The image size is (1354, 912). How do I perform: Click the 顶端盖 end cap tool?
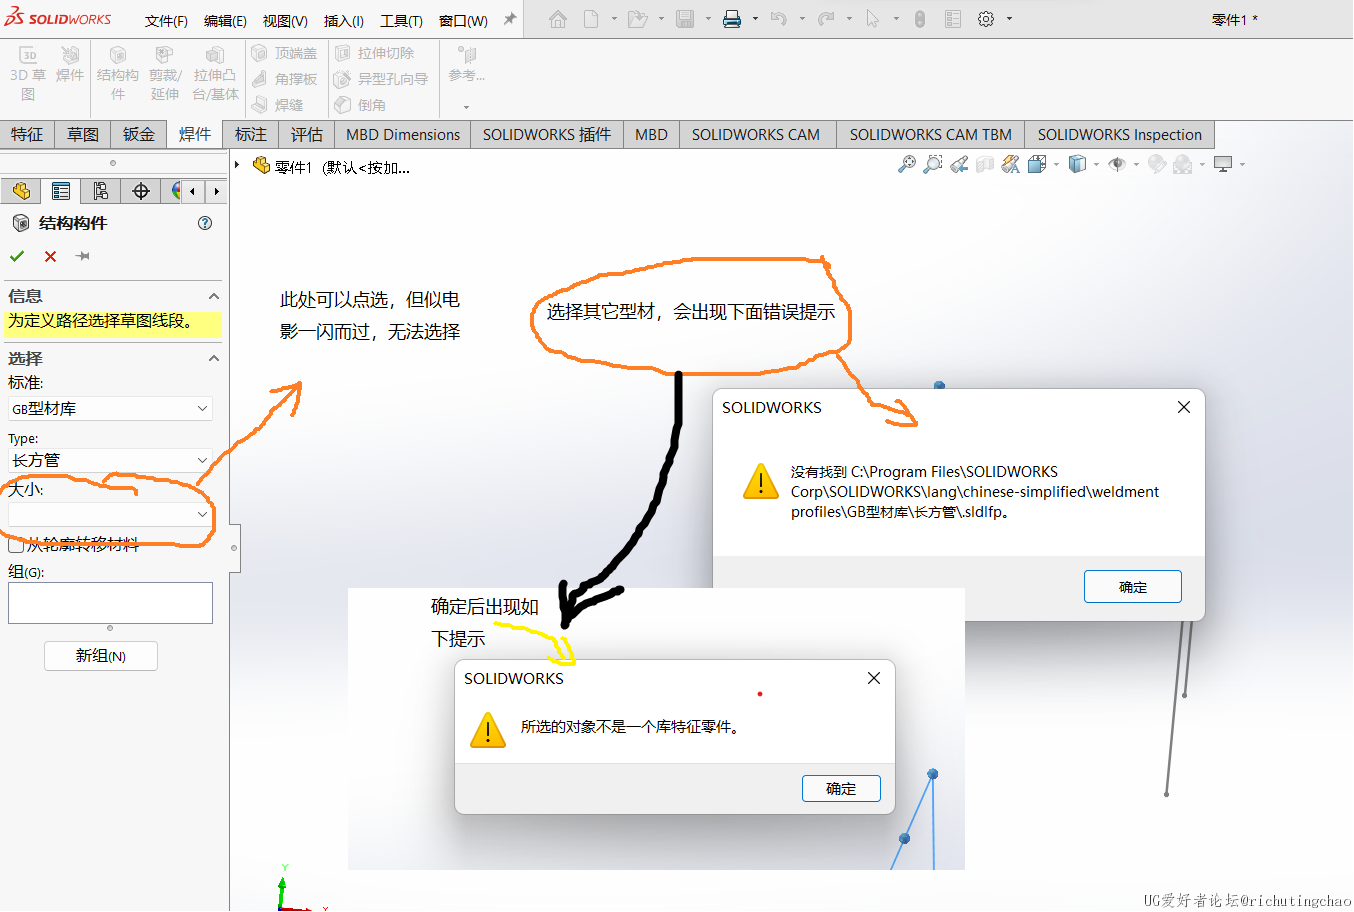285,53
